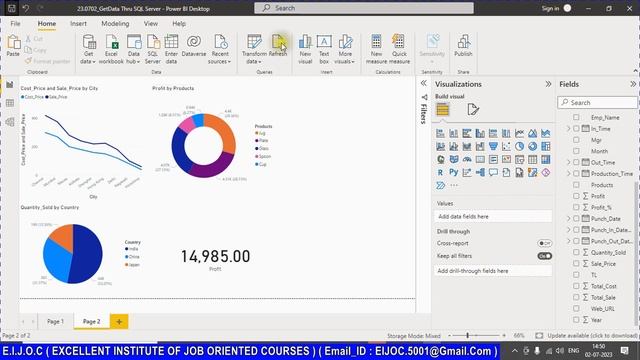Insert a New visual
This screenshot has height=360, width=640.
305,49
